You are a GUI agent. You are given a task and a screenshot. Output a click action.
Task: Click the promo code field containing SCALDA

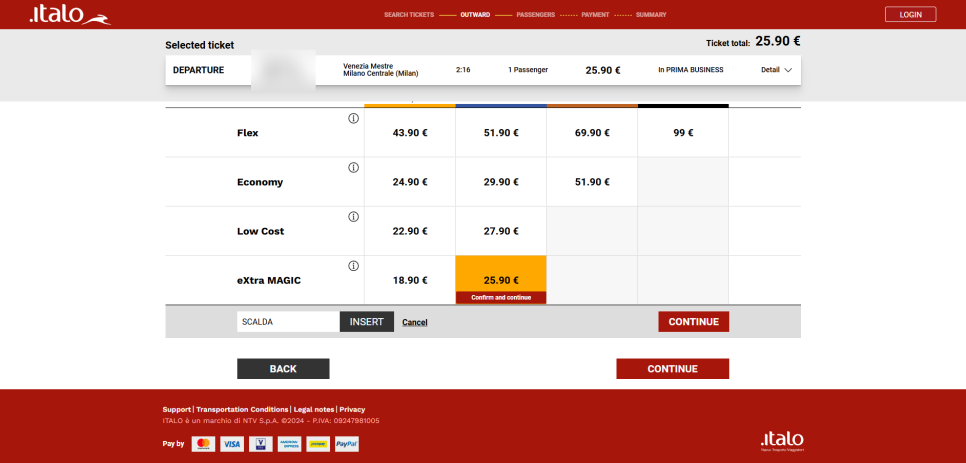point(288,321)
